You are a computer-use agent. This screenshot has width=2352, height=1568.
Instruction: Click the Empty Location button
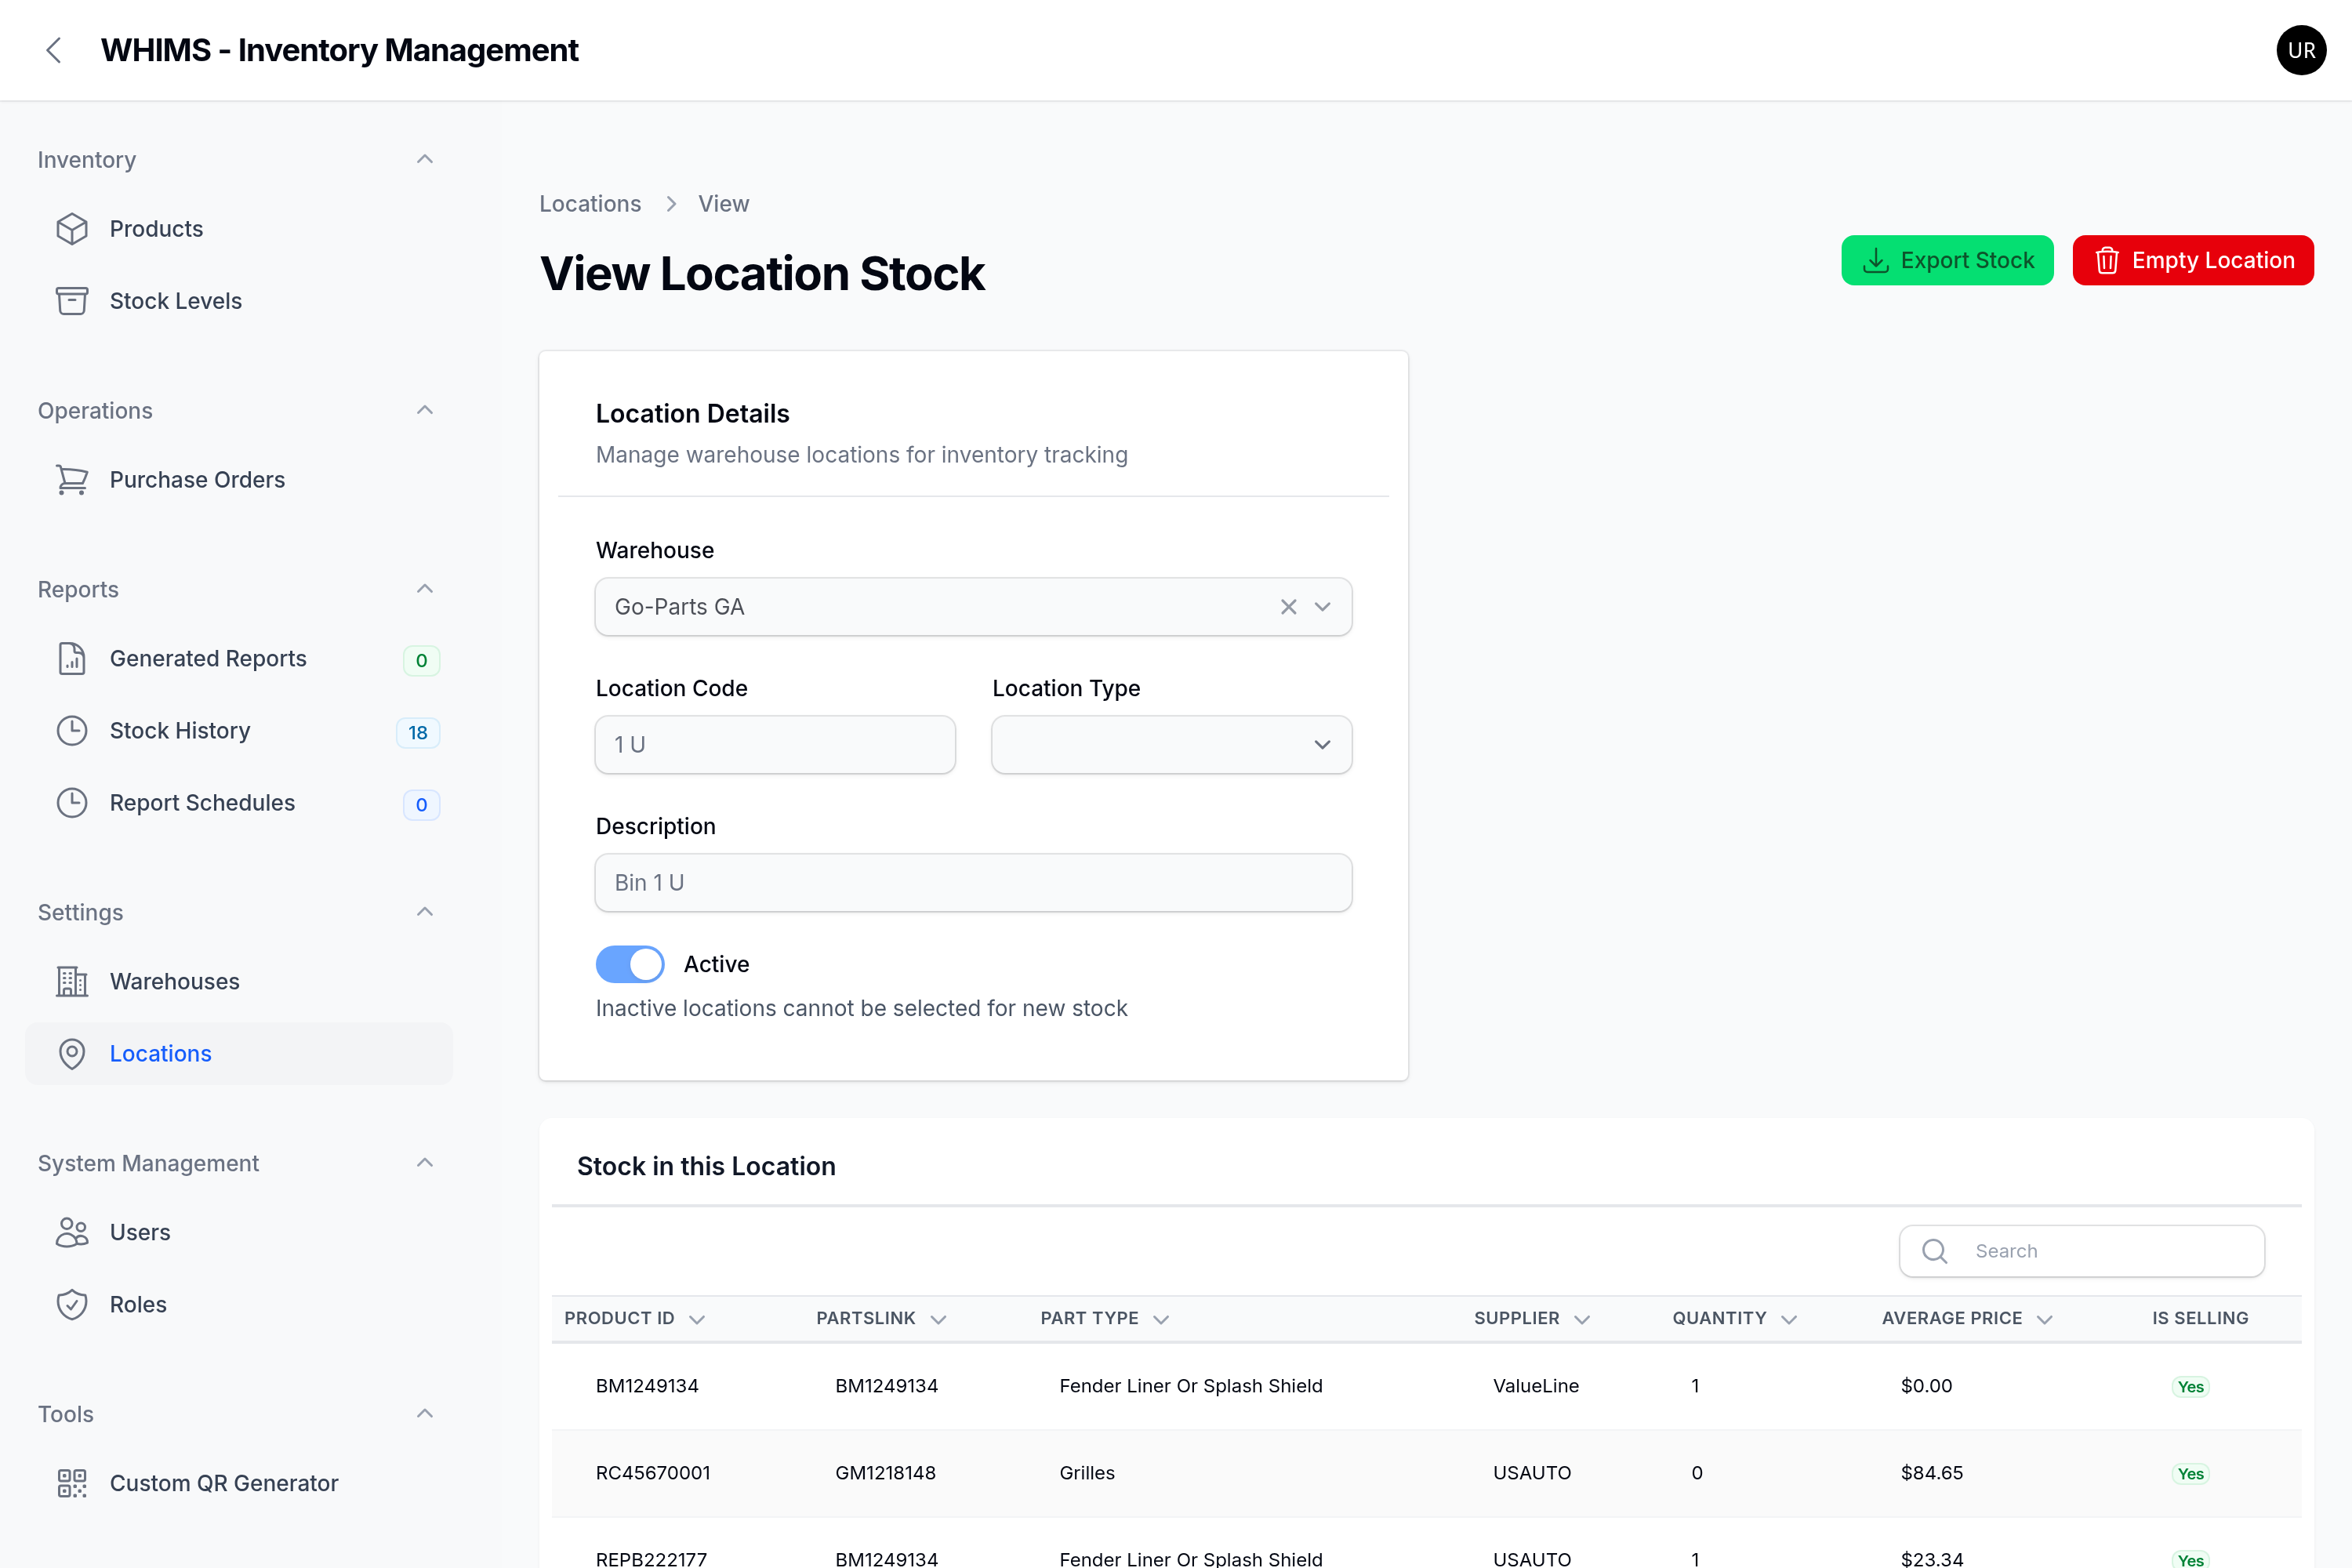pos(2193,261)
